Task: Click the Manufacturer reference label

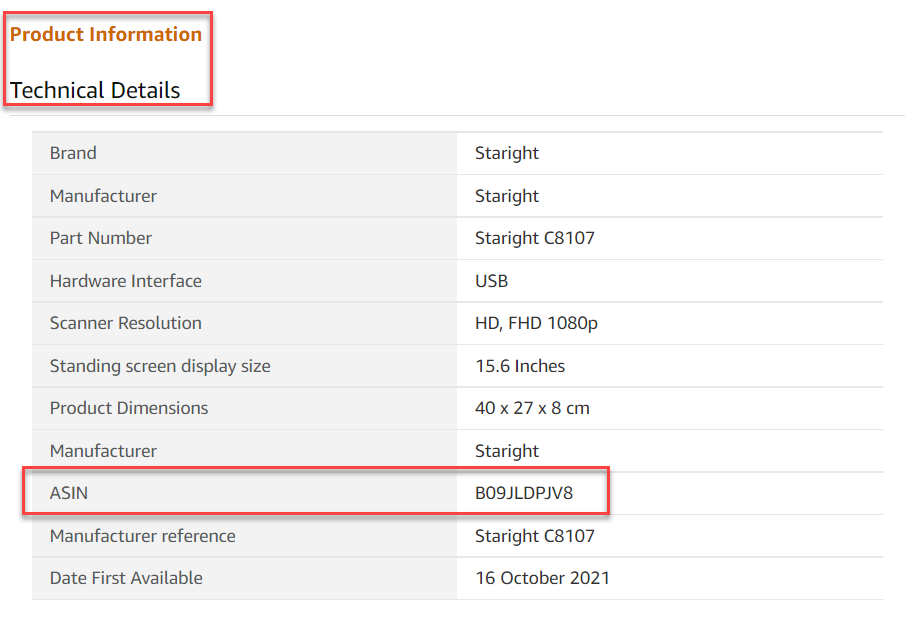Action: pyautogui.click(x=143, y=536)
